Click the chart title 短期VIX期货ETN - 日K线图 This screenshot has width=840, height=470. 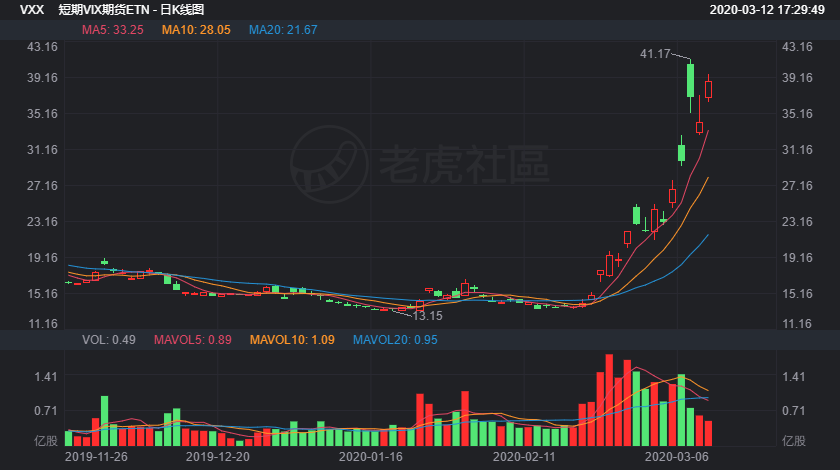131,10
